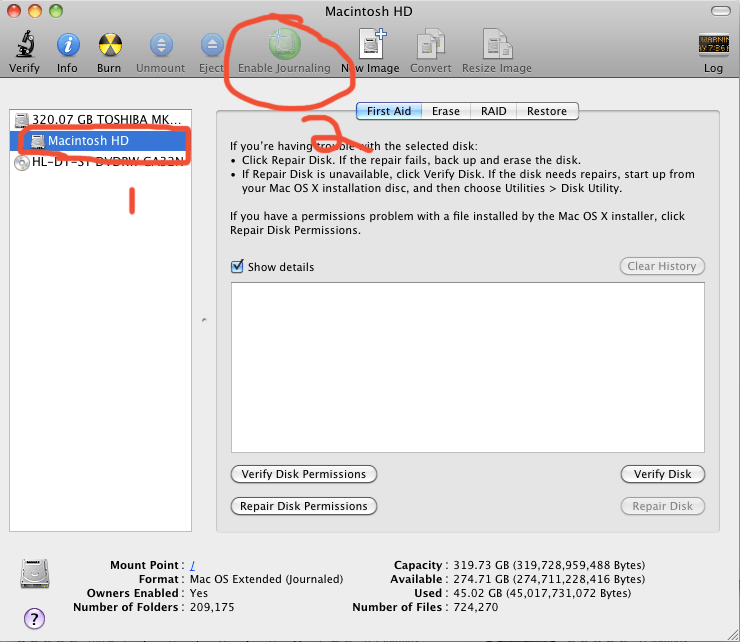Open the Mount Point slash link
Screen dimensions: 740x642
click(x=193, y=565)
